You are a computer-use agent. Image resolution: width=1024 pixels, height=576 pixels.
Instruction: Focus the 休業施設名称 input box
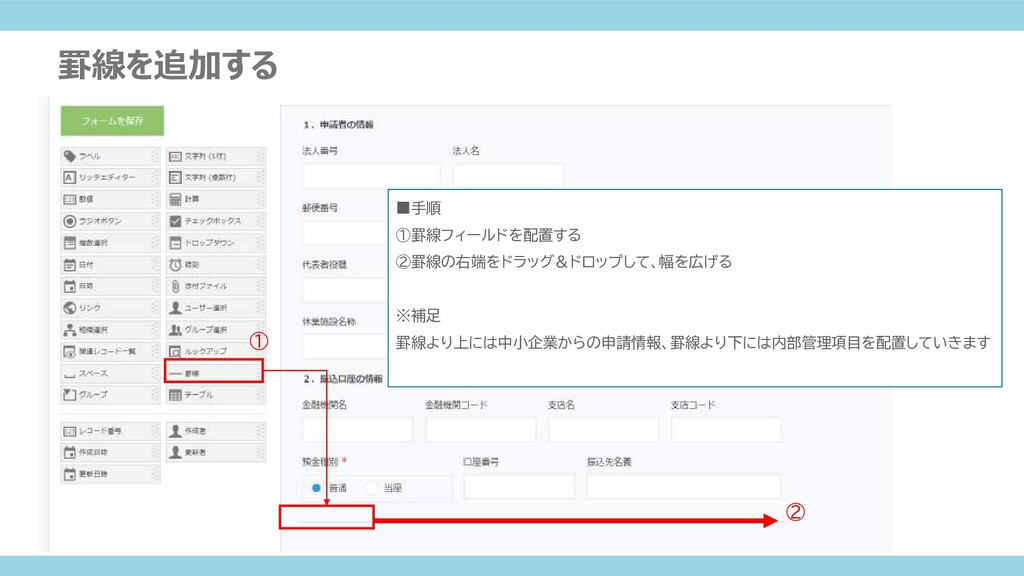345,347
